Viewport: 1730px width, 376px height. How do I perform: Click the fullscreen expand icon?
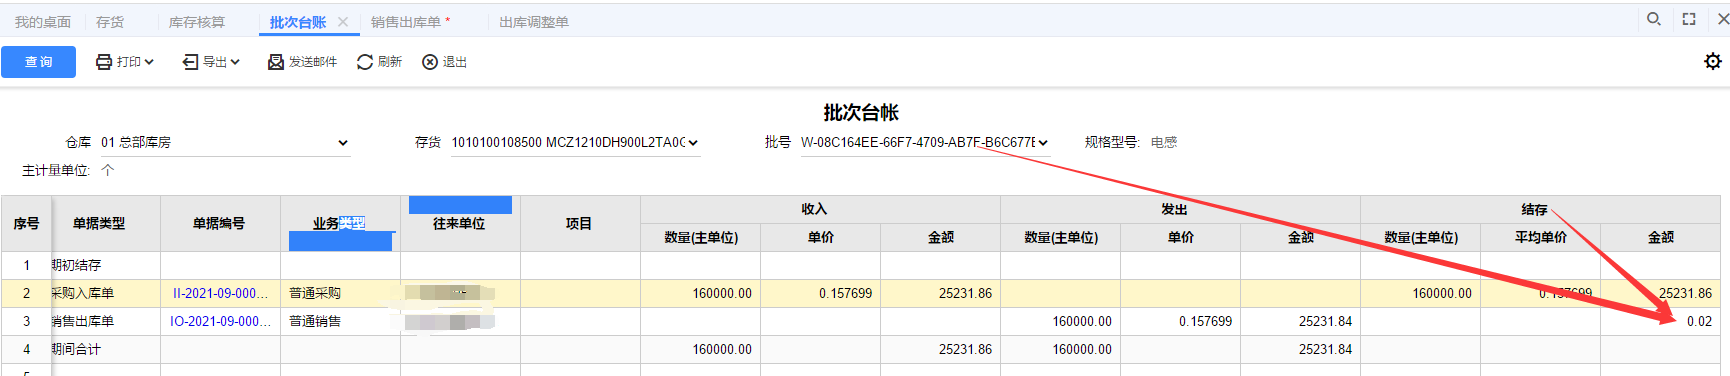coord(1689,19)
